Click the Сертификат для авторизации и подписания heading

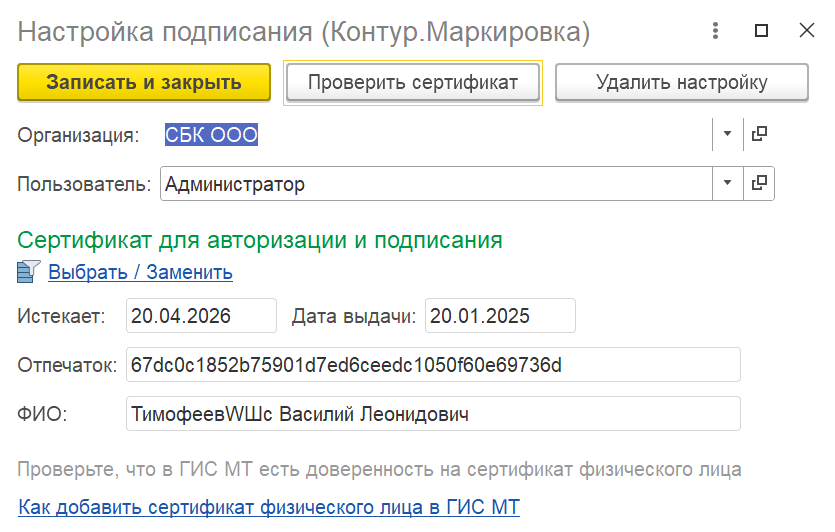tap(260, 240)
